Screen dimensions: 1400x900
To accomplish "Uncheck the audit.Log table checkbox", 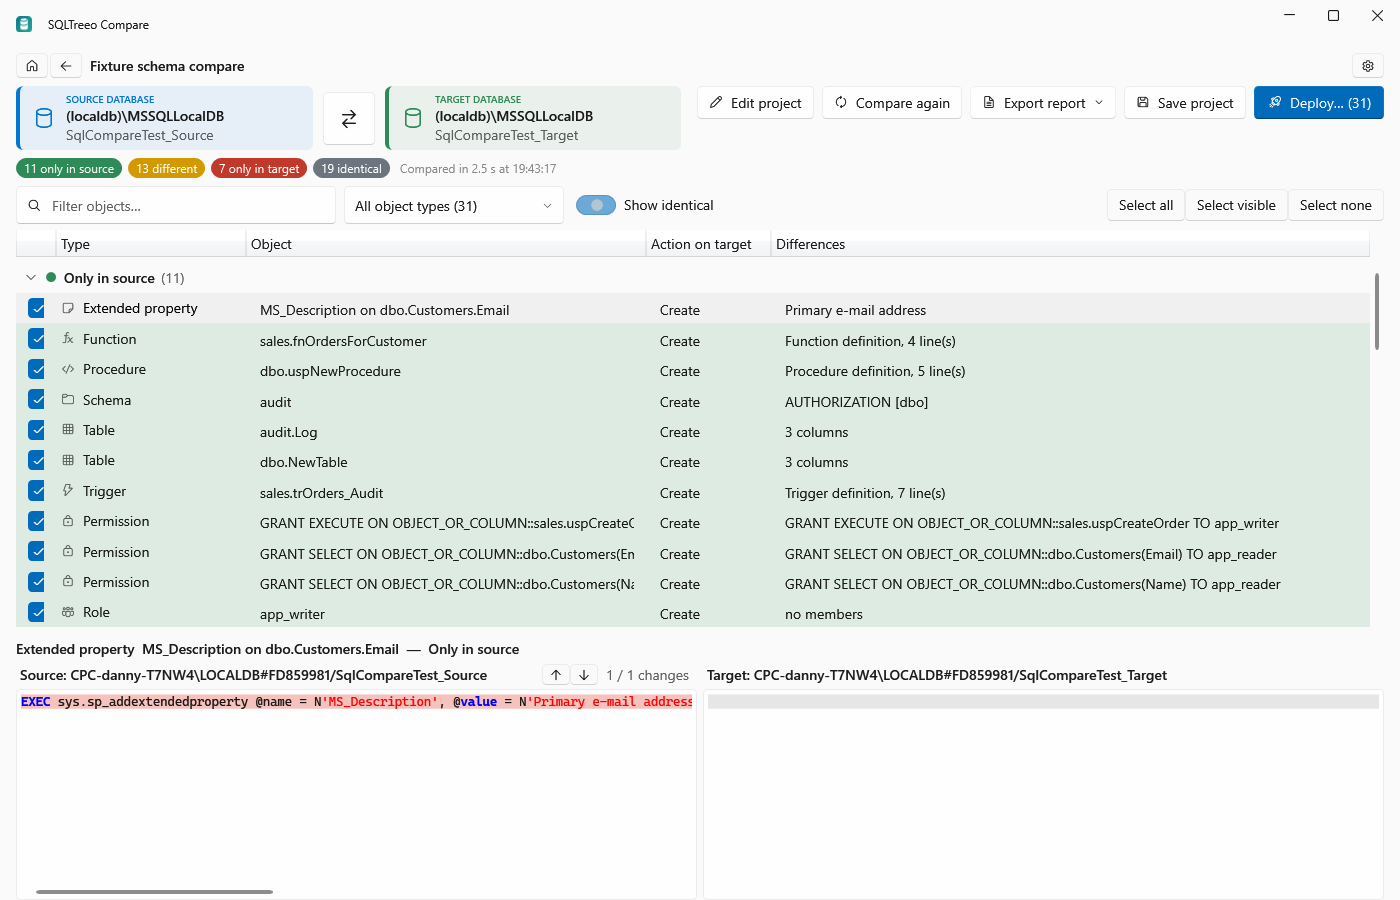I will (x=37, y=430).
